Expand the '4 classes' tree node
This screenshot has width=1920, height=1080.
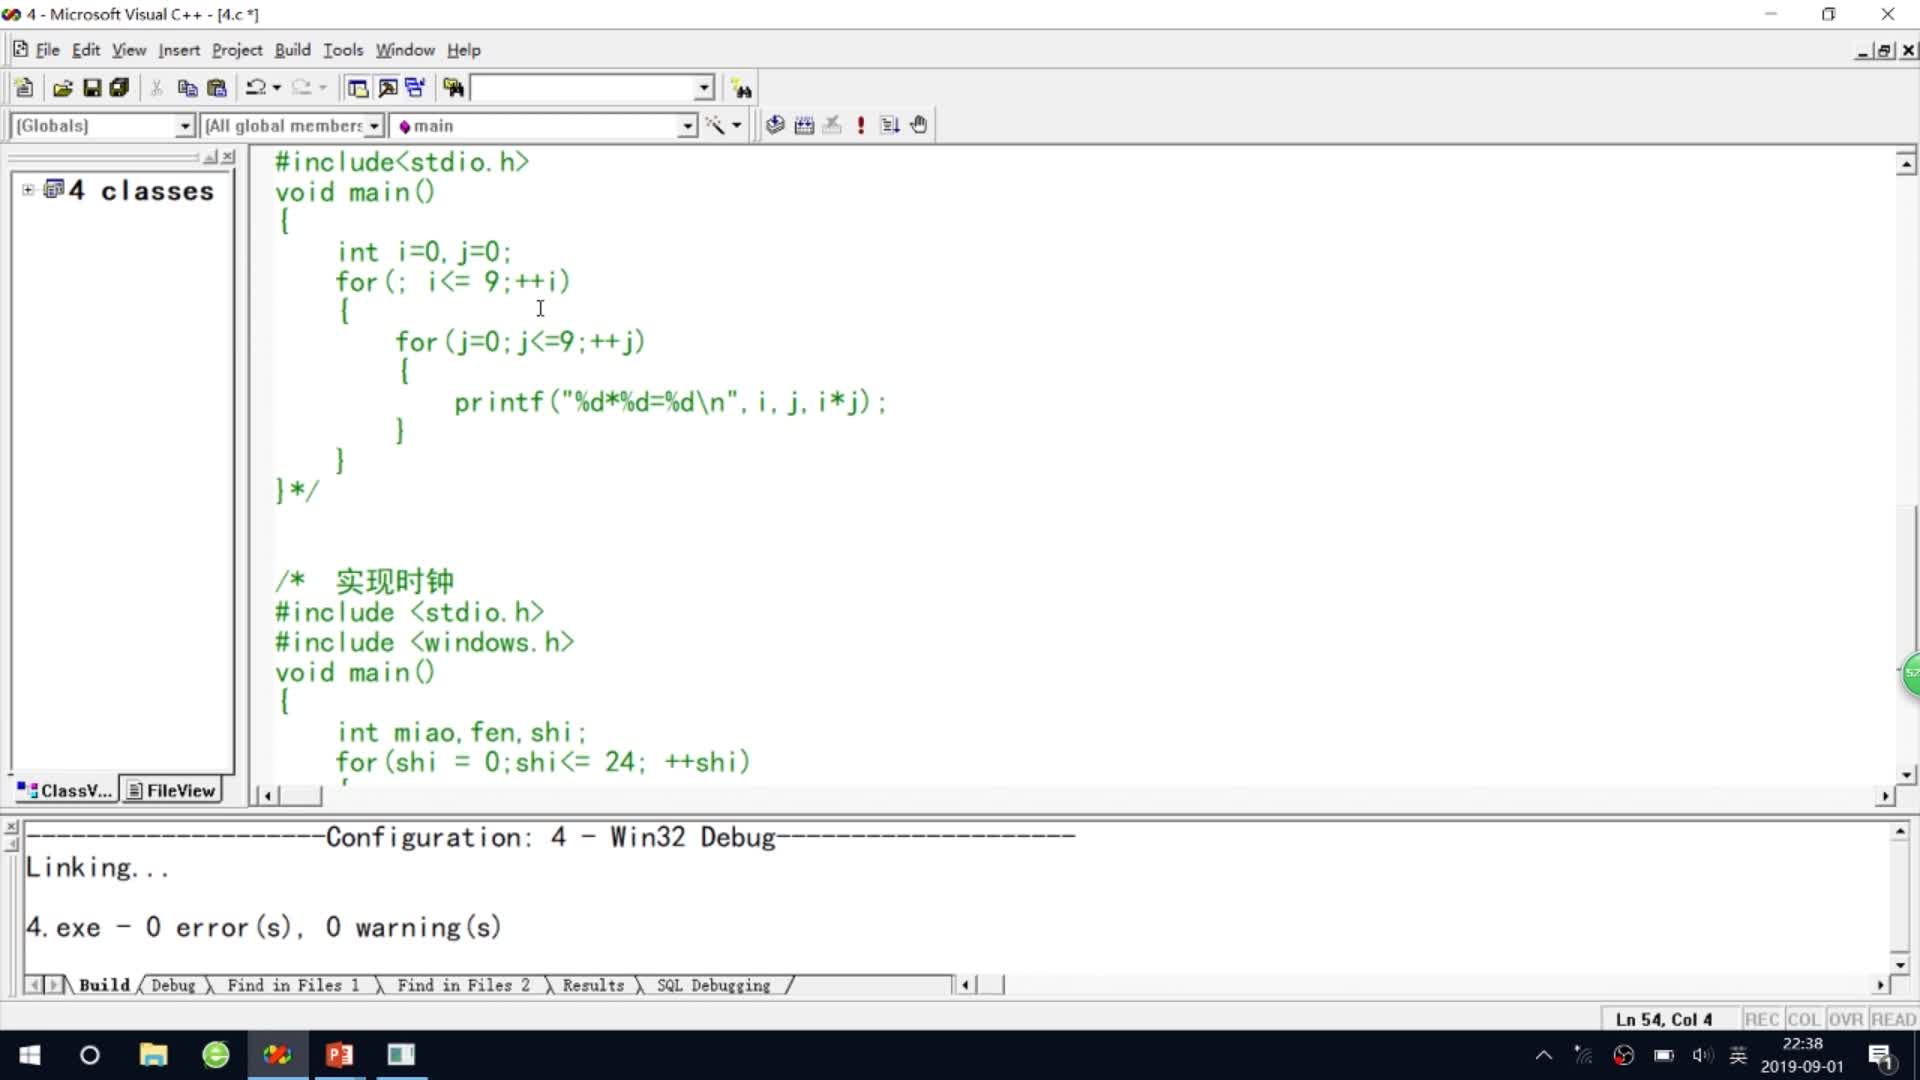click(x=28, y=190)
